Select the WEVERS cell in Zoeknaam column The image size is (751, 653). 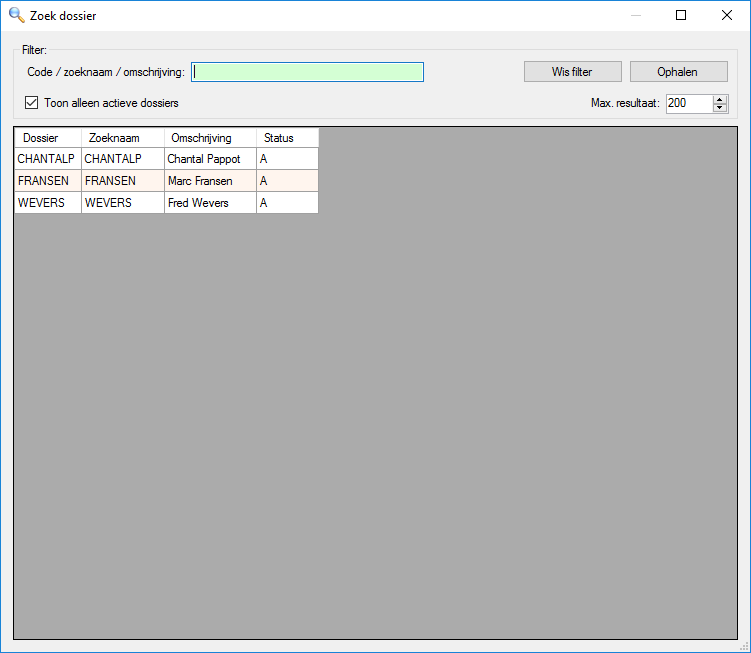click(x=123, y=203)
